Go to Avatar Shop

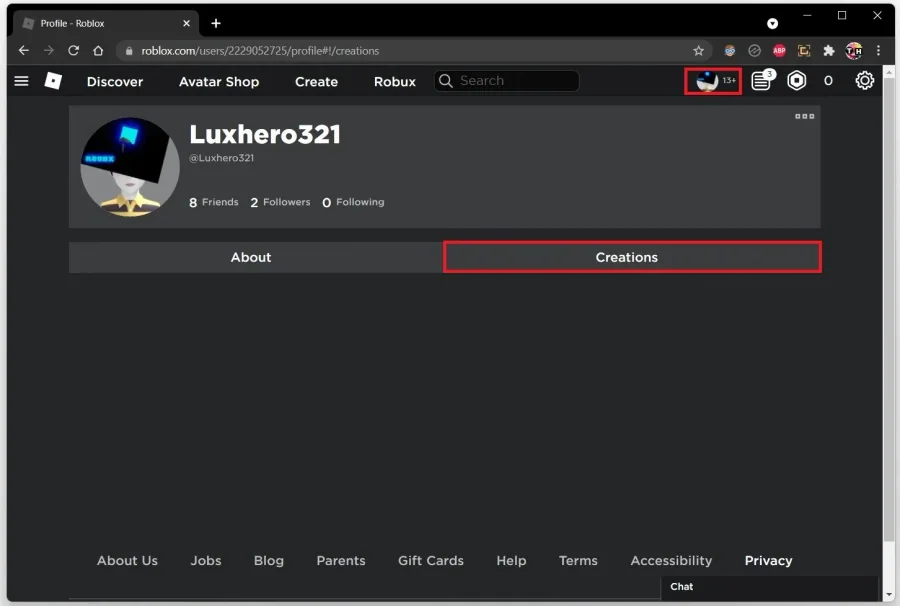click(x=219, y=81)
